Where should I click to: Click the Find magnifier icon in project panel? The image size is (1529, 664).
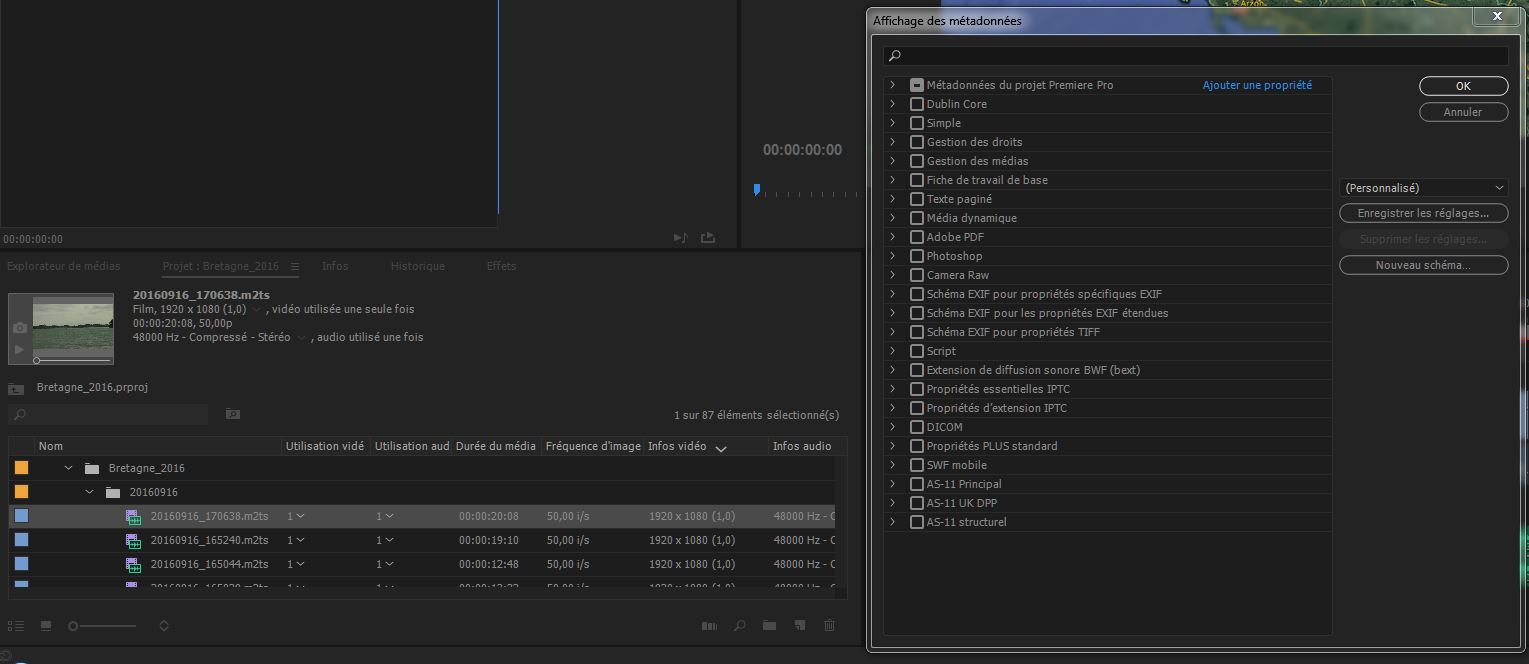[x=740, y=626]
